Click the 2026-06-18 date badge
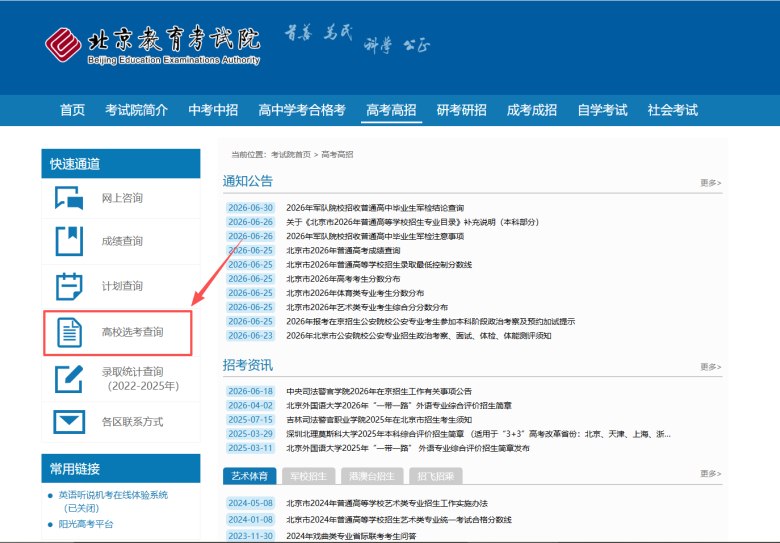 (250, 391)
